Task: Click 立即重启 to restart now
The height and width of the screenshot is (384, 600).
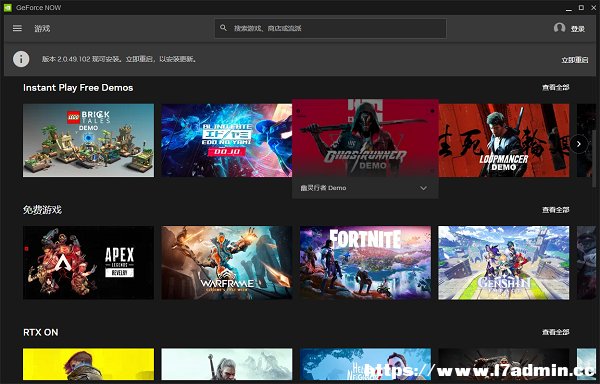Action: pos(575,60)
